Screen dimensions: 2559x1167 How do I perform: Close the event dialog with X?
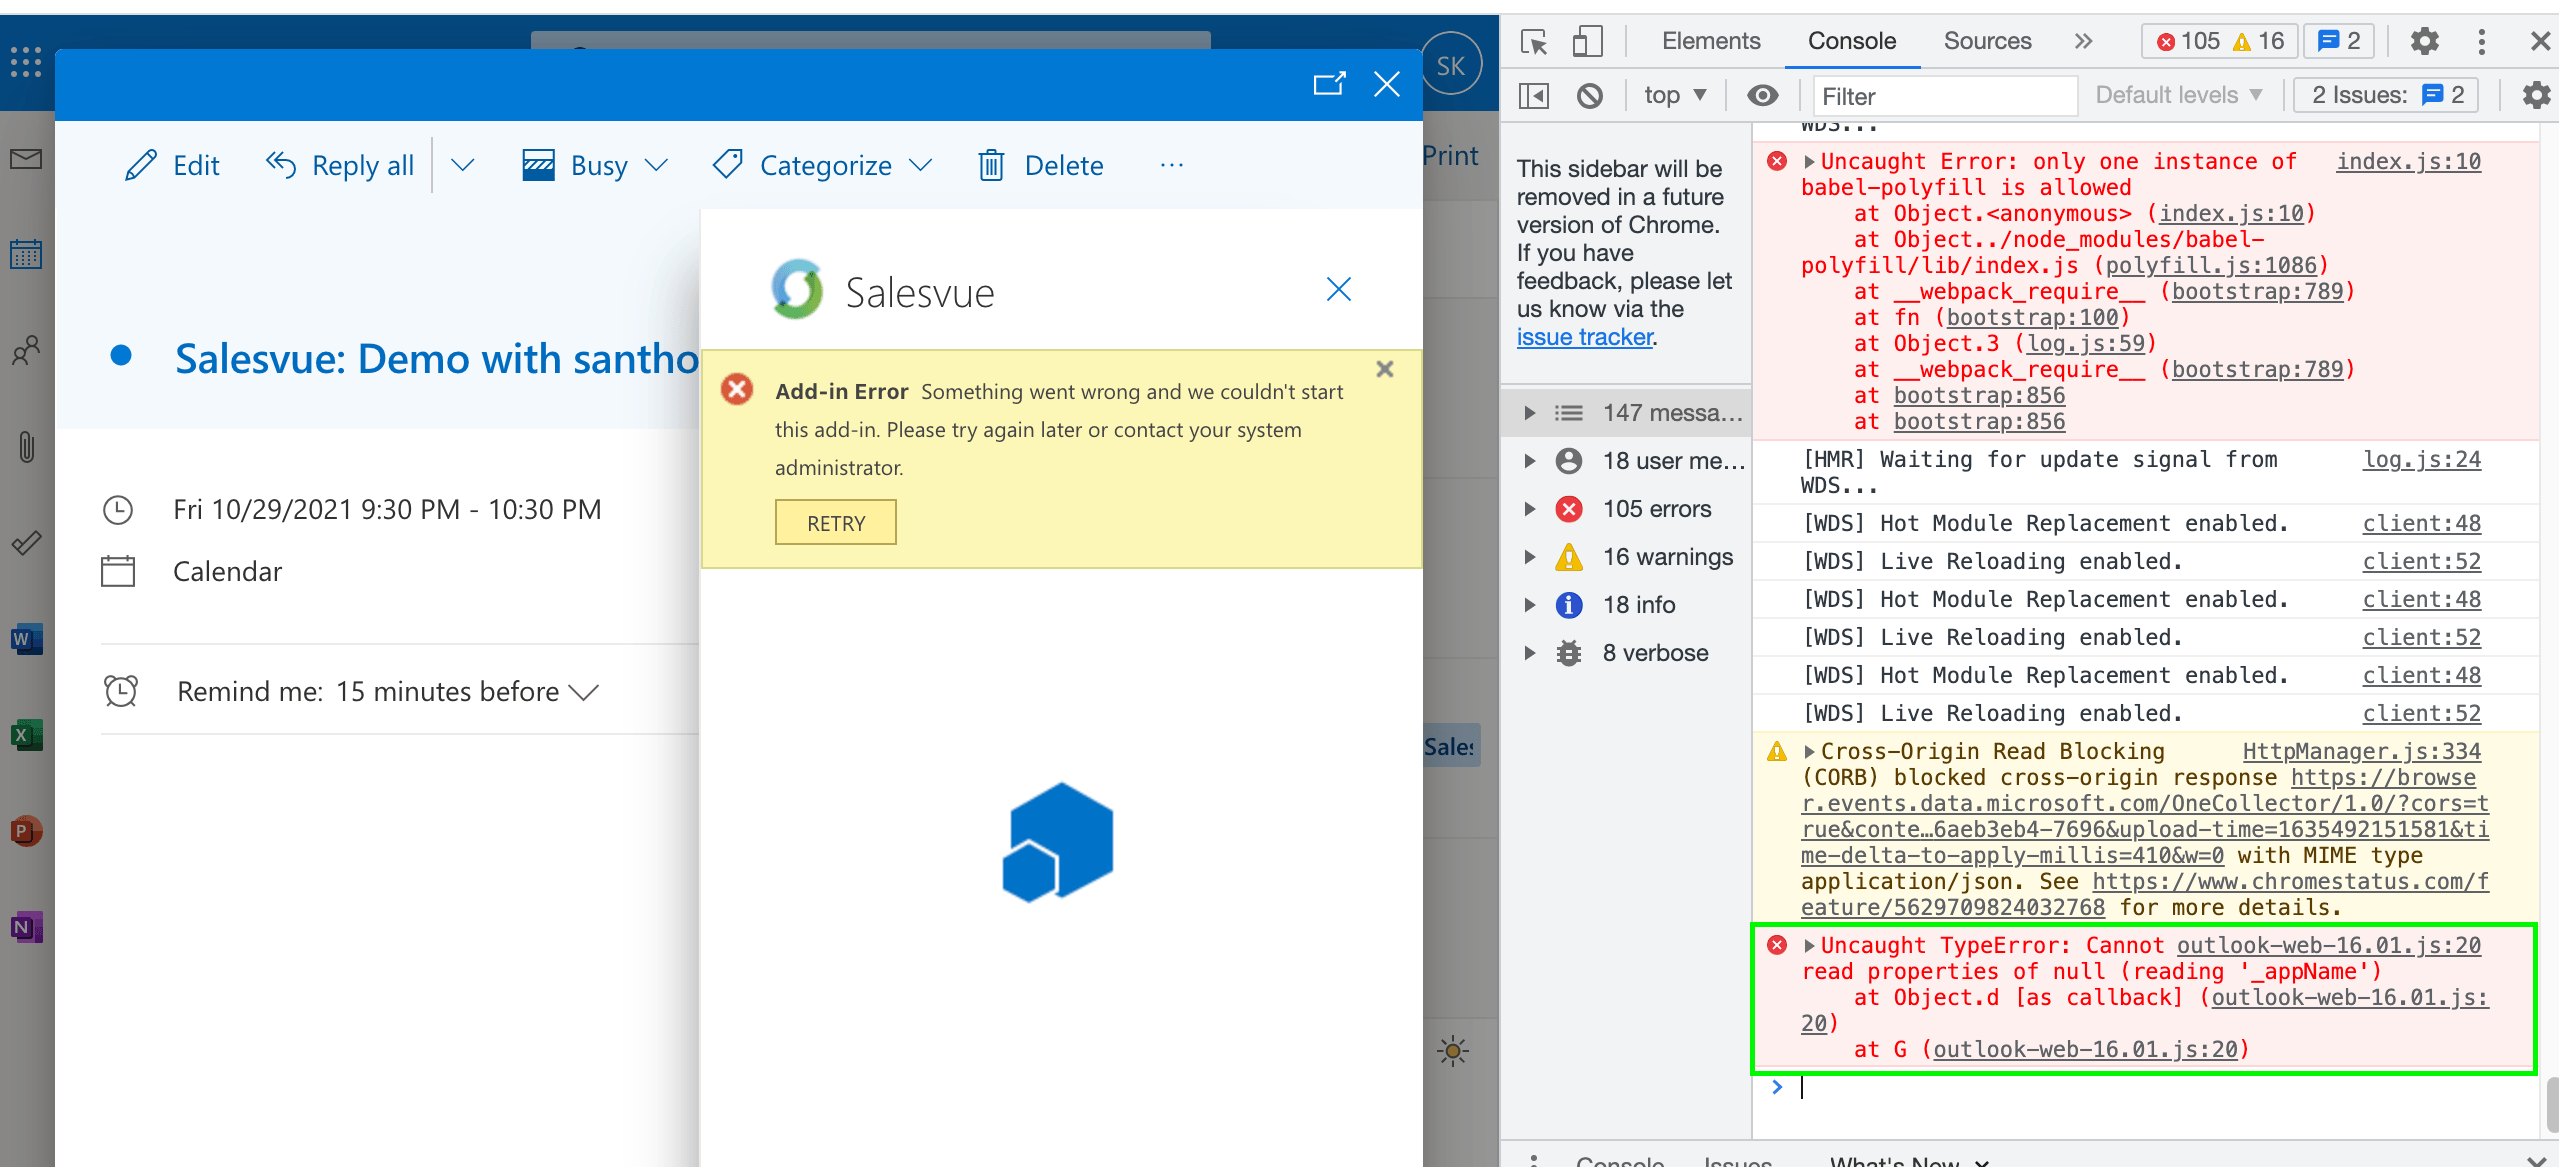(1386, 83)
